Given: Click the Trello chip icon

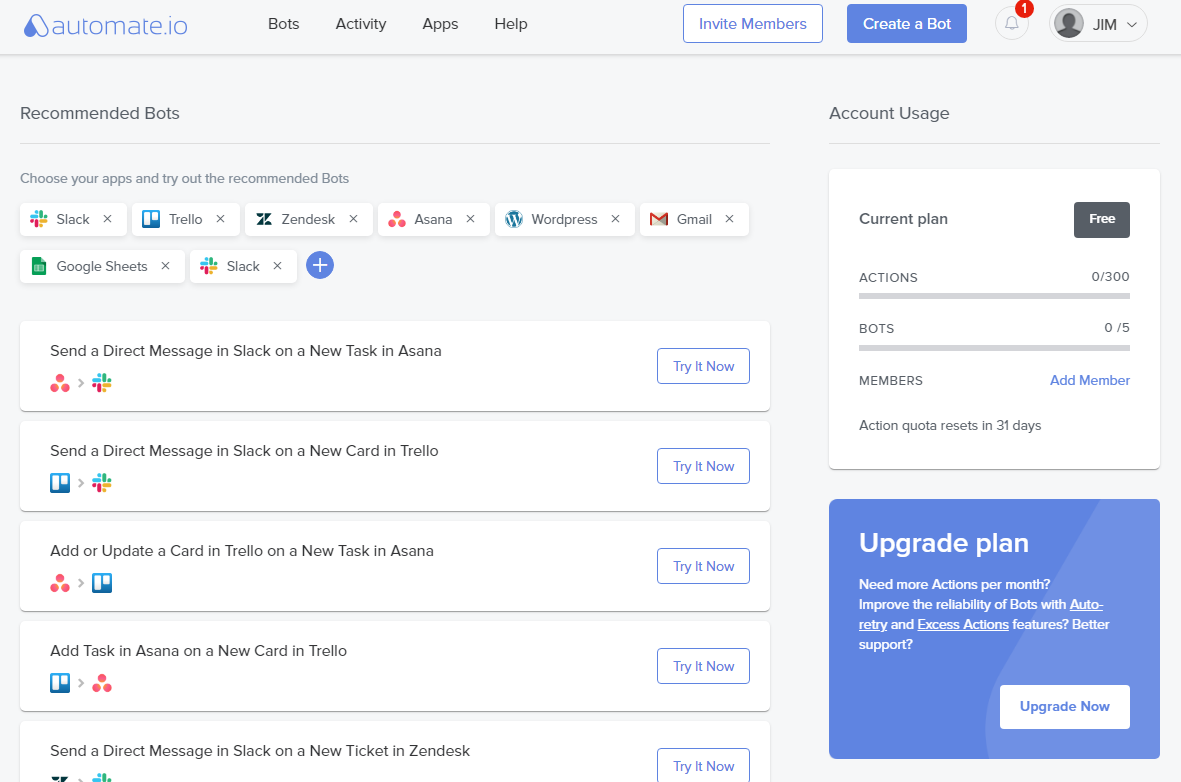Looking at the screenshot, I should pos(151,219).
